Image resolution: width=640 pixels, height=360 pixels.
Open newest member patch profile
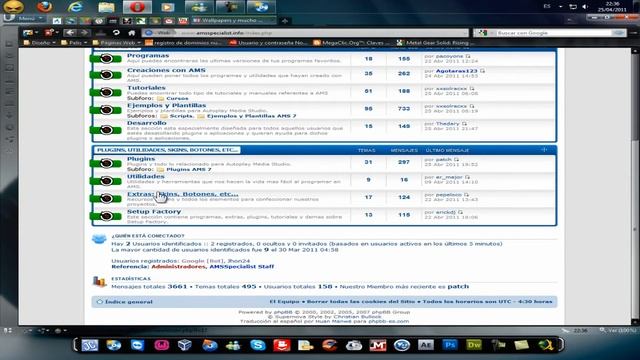(x=458, y=287)
